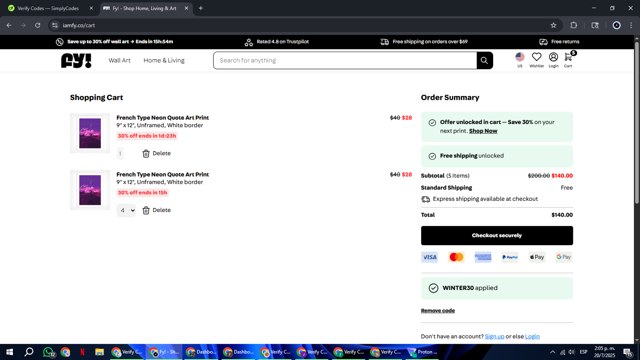Viewport: 640px width, 360px height.
Task: Open File Explorer from taskbar
Action: coord(99,352)
